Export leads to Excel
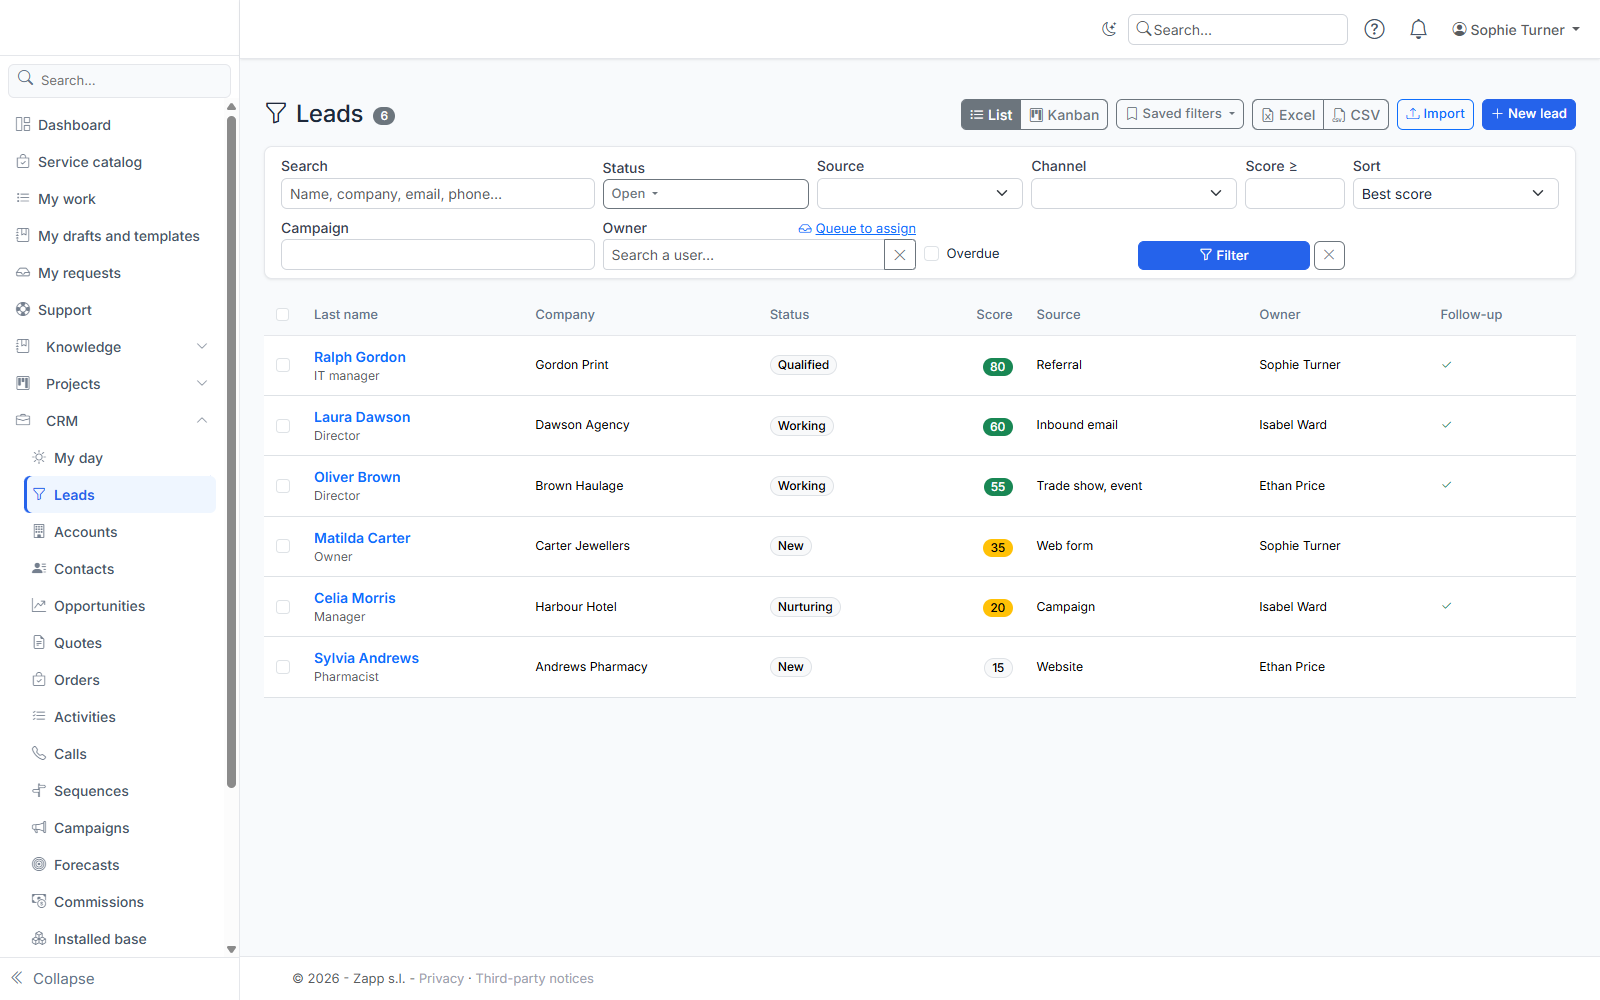 click(1288, 115)
